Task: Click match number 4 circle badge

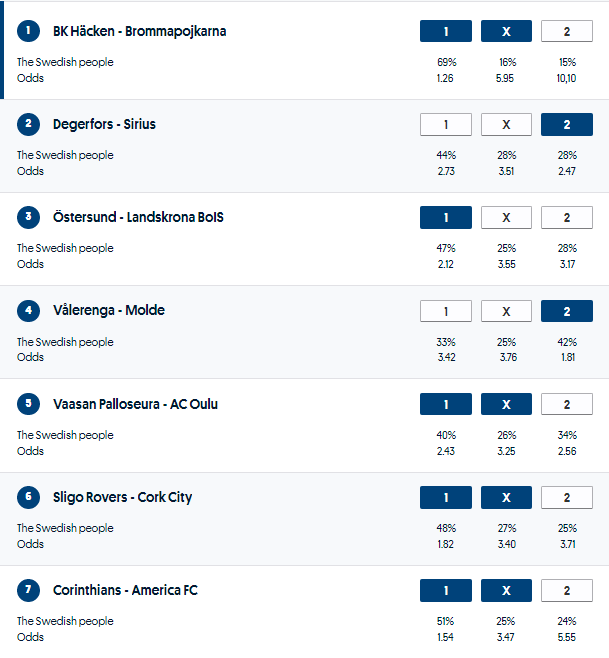Action: click(29, 311)
